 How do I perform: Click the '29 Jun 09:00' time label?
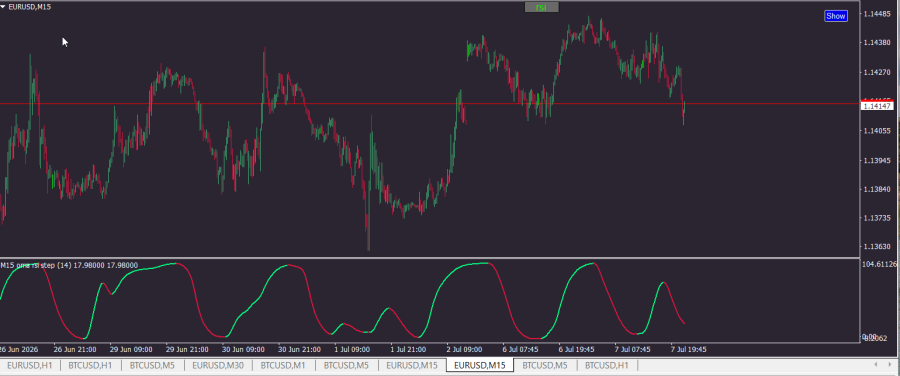131,349
